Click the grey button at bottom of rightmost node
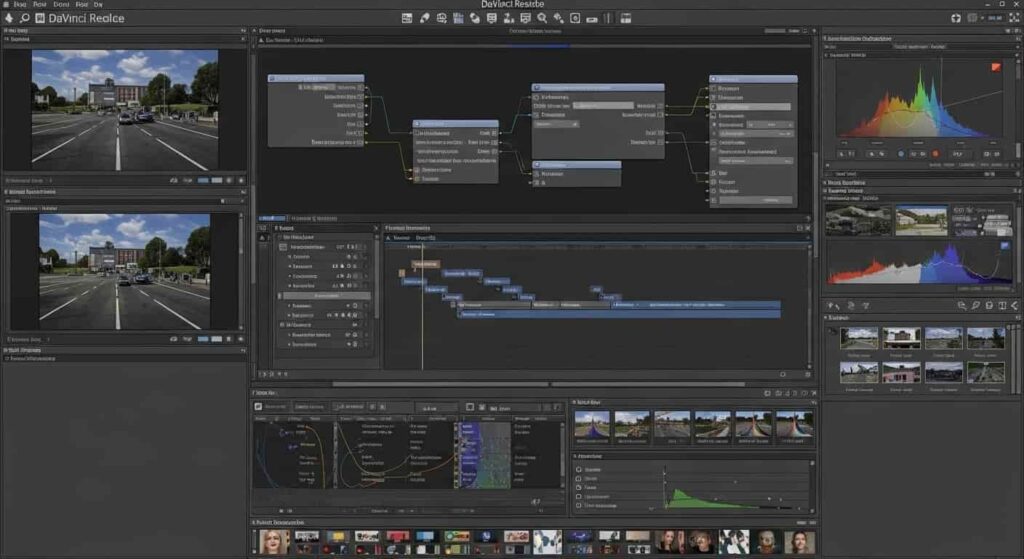 (x=756, y=200)
